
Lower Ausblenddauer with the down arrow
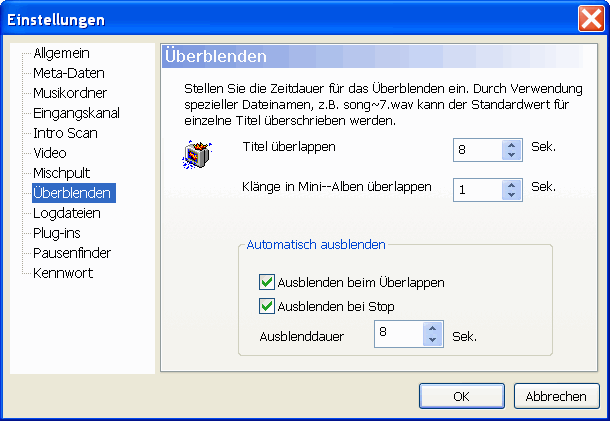[432, 340]
